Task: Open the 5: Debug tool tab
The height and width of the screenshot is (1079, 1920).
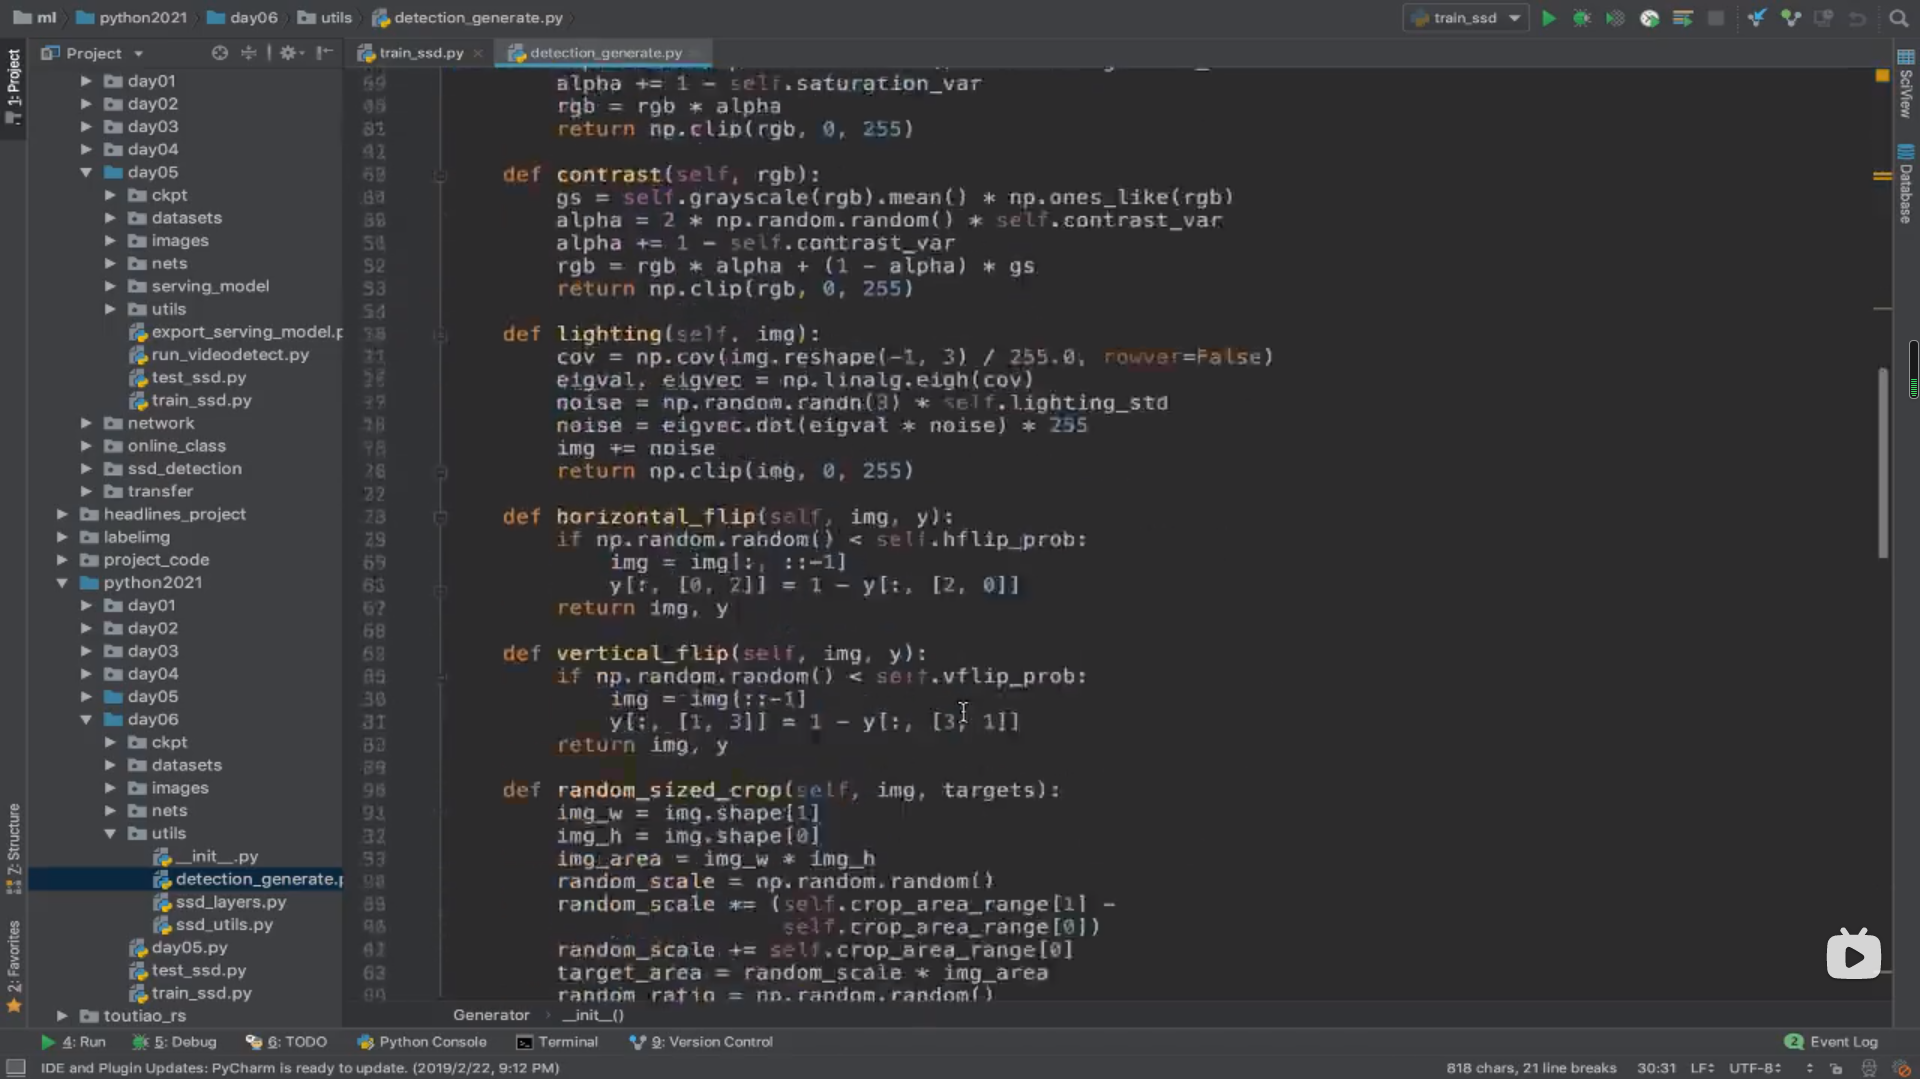Action: coord(175,1042)
